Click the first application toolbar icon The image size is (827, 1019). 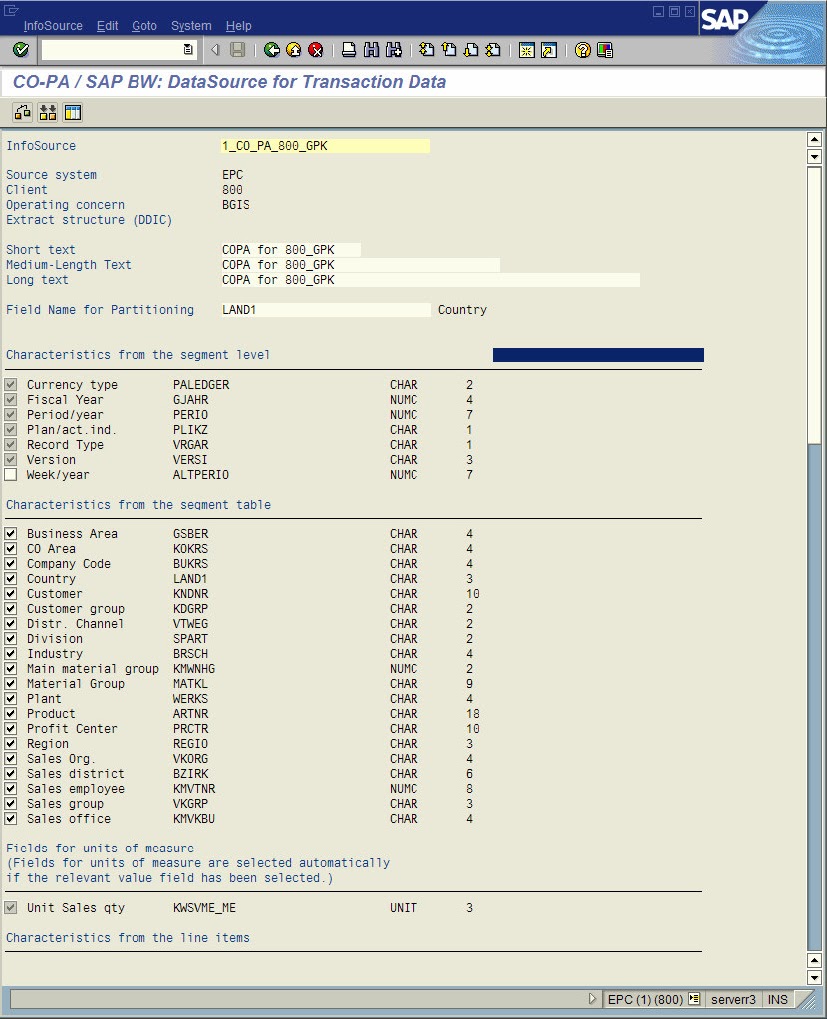pyautogui.click(x=23, y=112)
